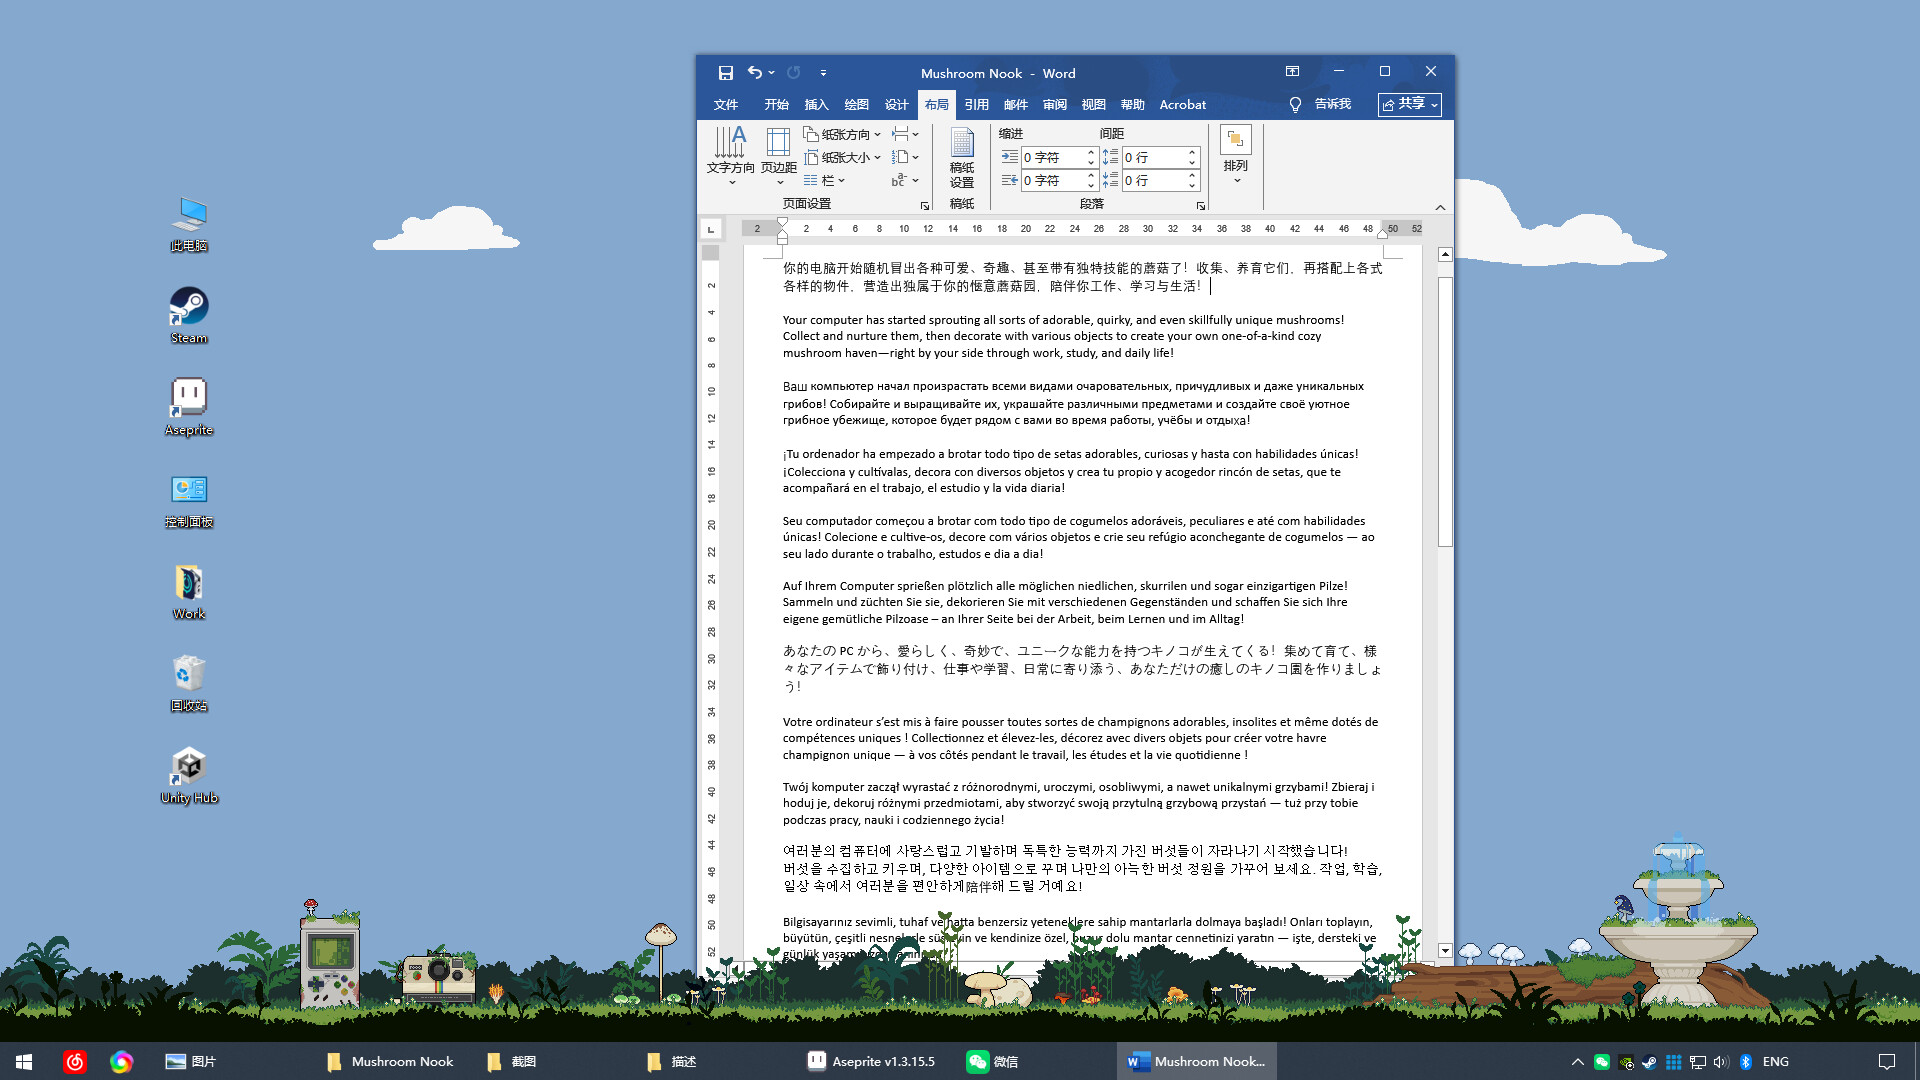Click the 共享 share button
Viewport: 1920px width, 1080px height.
1409,104
